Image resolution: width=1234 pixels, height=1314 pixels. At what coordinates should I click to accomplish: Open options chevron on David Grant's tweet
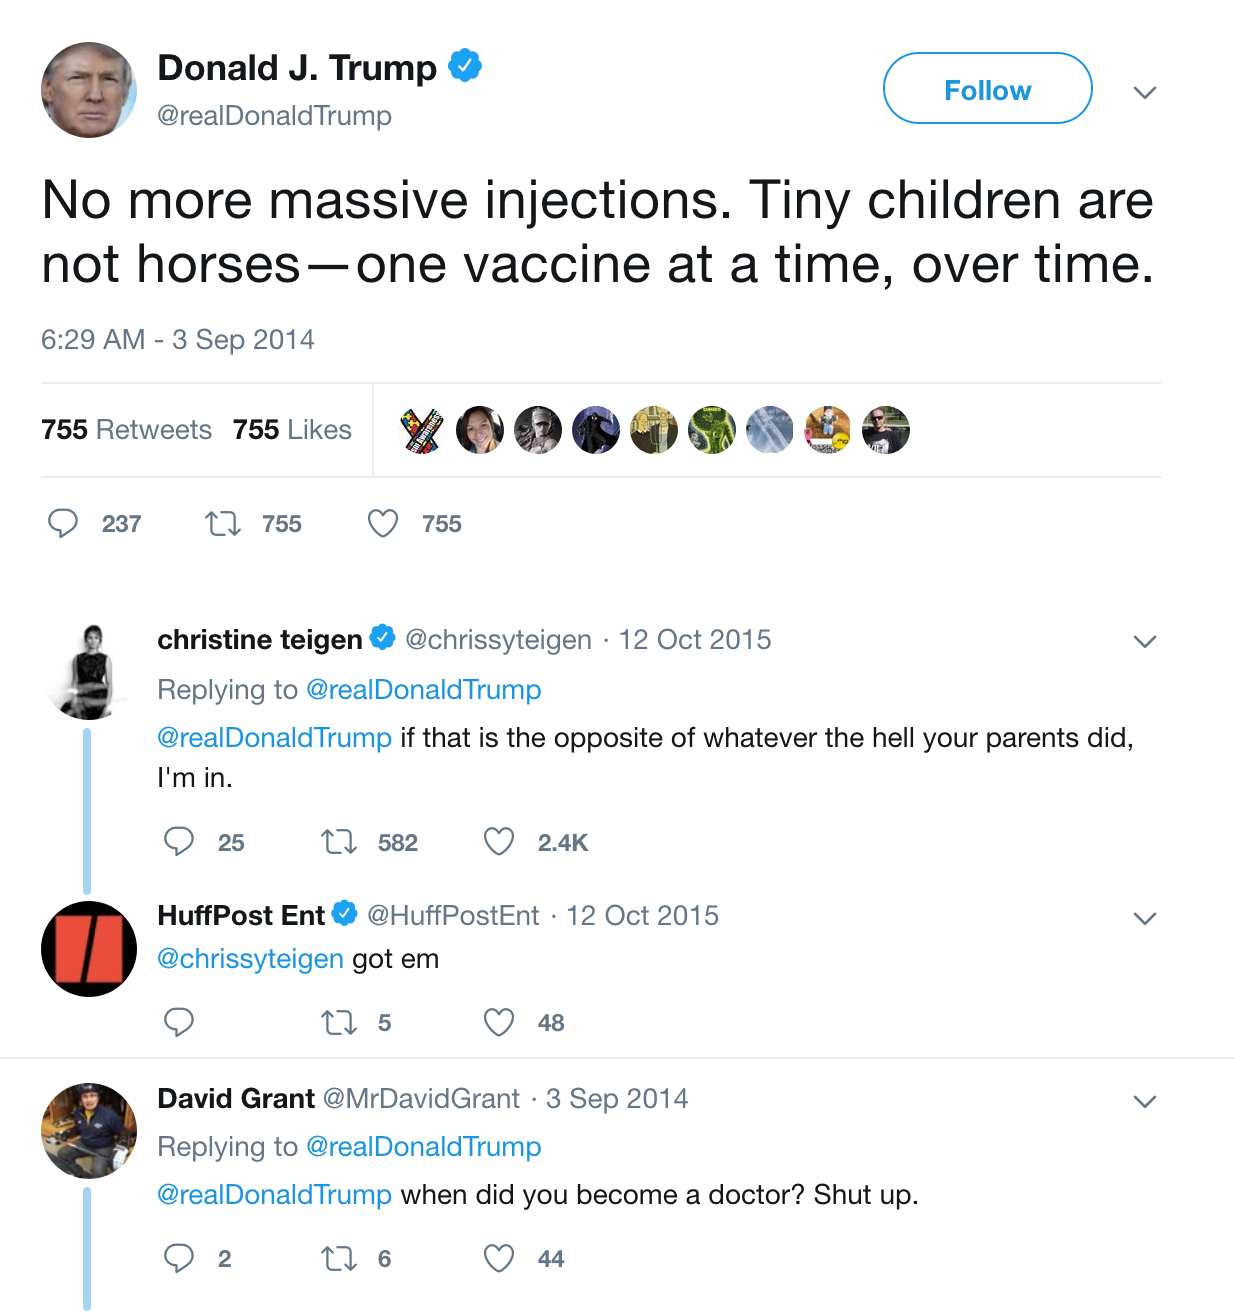(1145, 1101)
